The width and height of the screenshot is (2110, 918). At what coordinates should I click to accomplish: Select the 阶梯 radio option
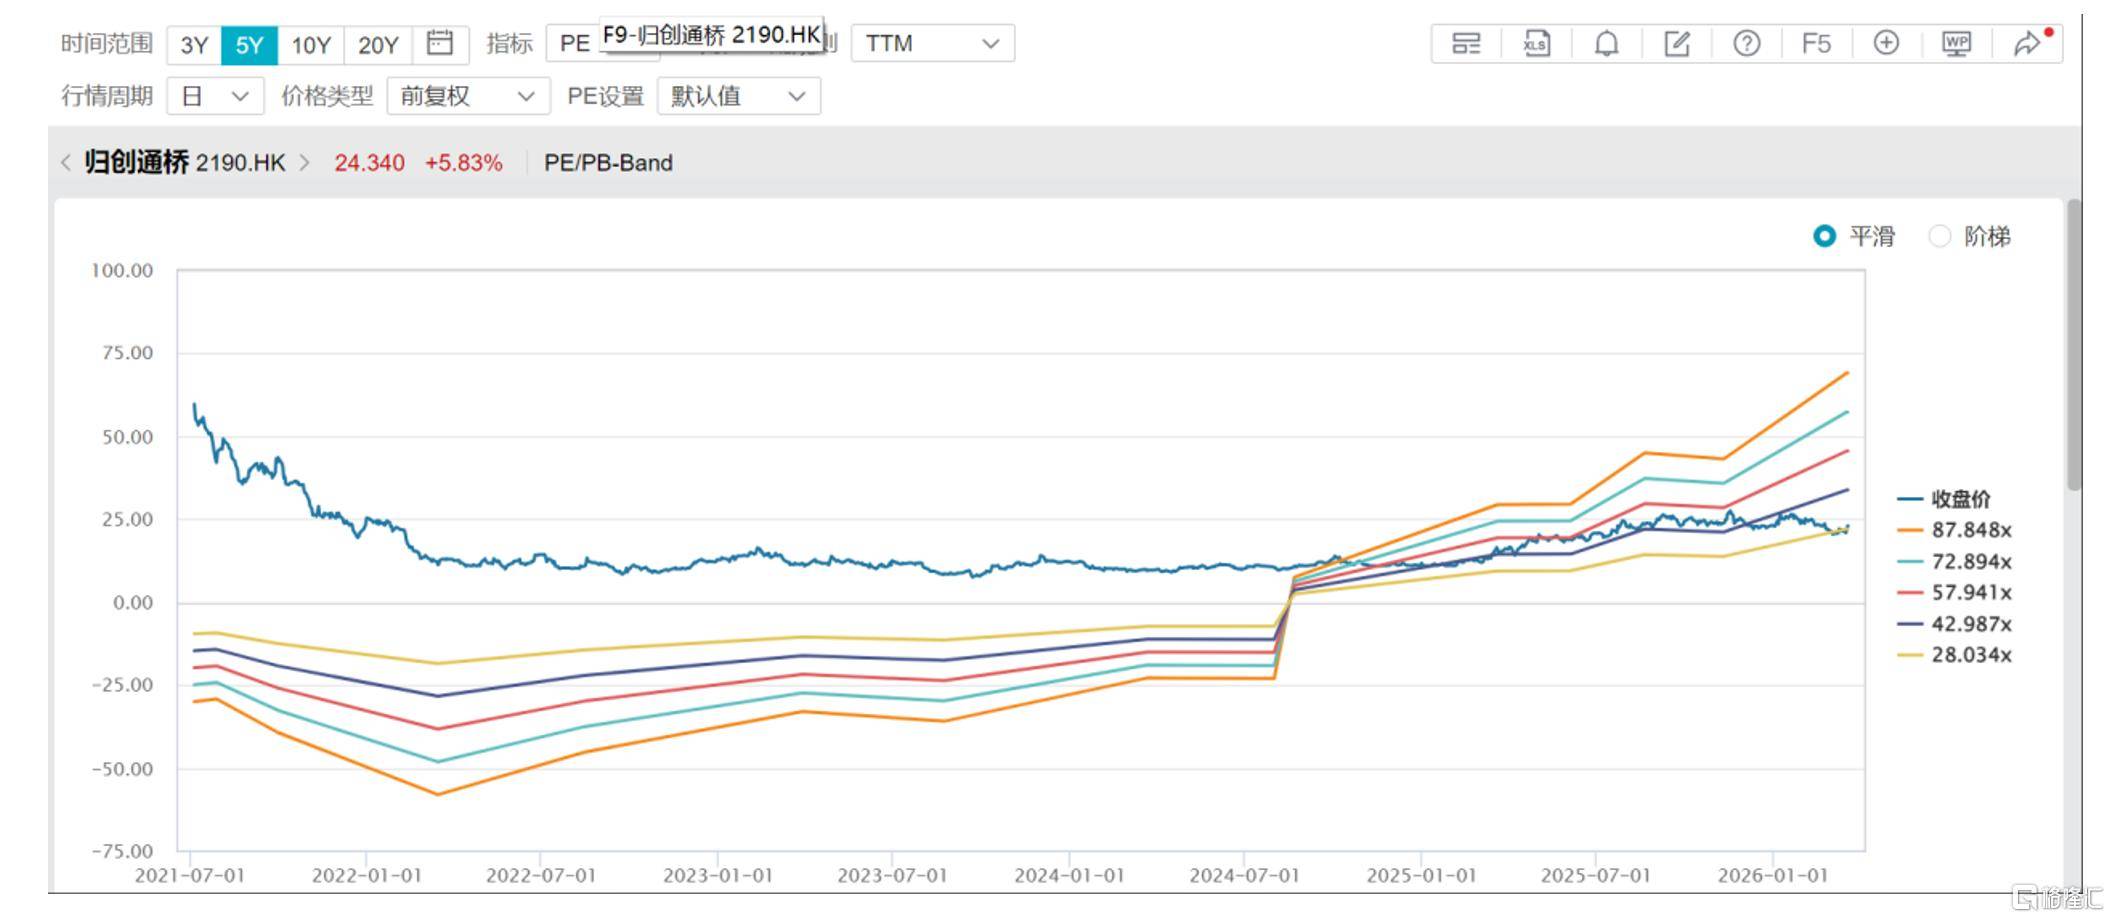(1940, 236)
